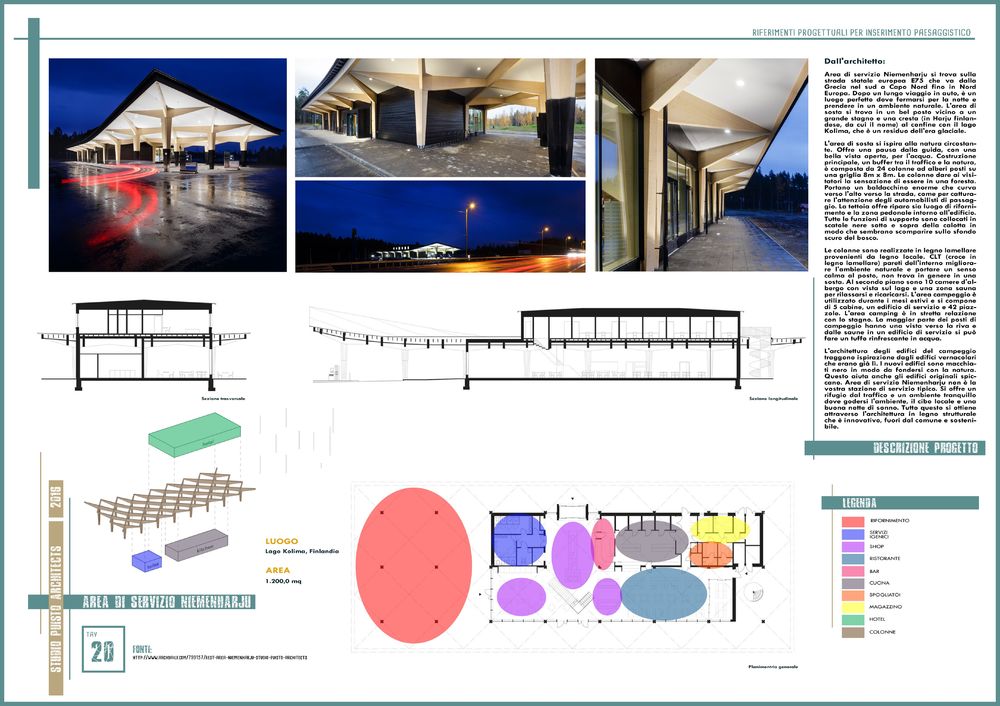
Task: Click the gray box in axonometric diagram
Action: pyautogui.click(x=196, y=545)
